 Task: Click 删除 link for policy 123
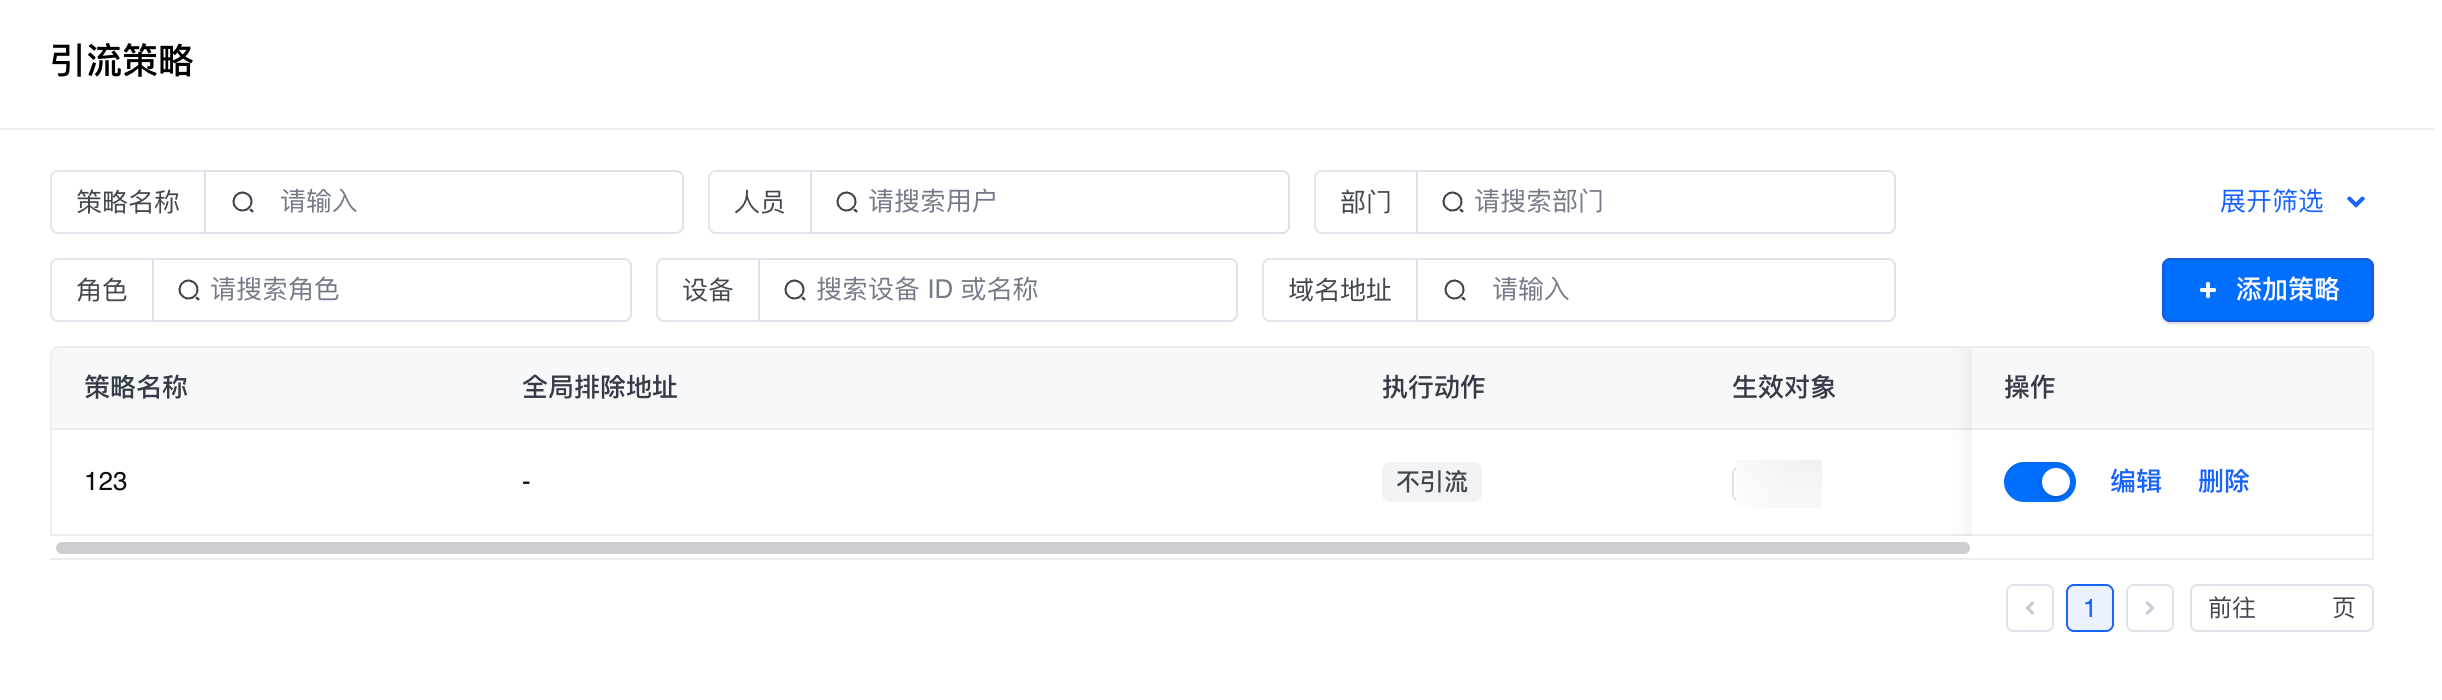click(x=2223, y=482)
